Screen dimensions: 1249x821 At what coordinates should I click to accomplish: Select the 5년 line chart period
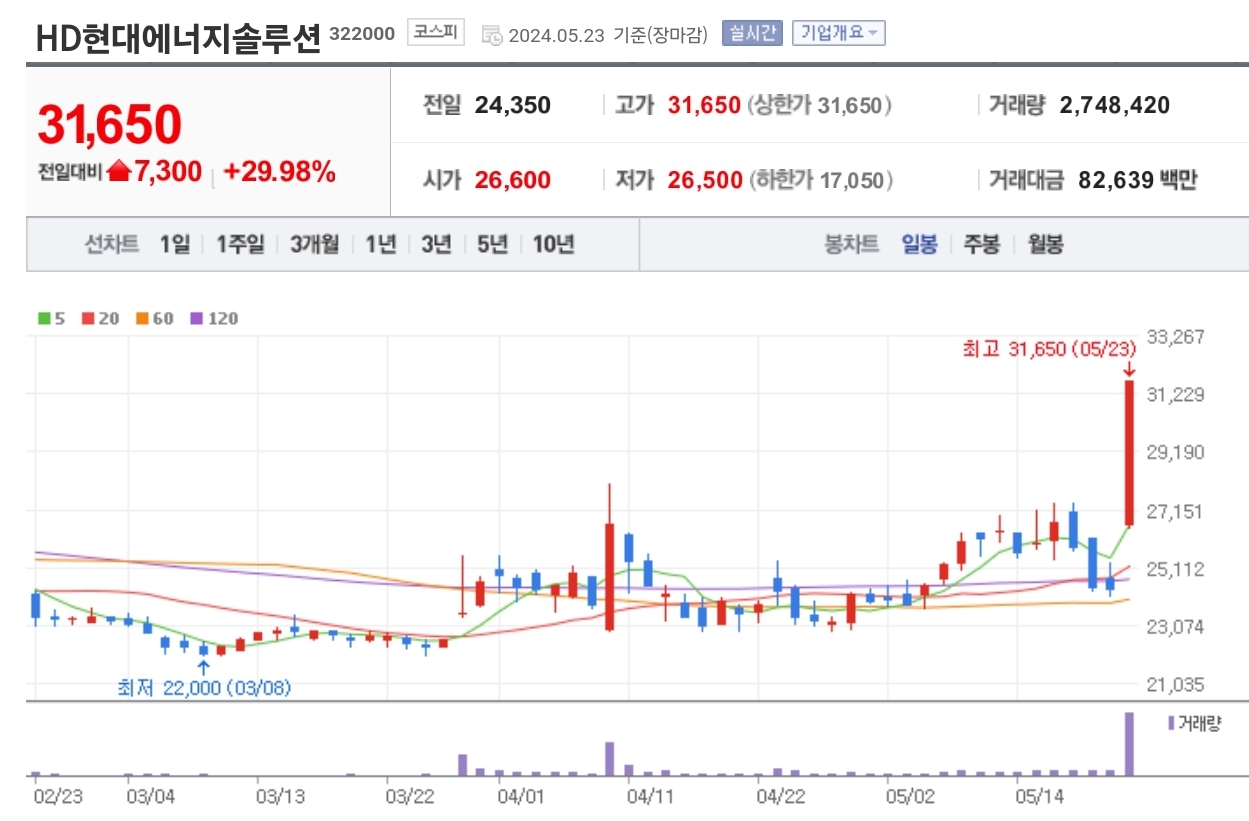[492, 245]
